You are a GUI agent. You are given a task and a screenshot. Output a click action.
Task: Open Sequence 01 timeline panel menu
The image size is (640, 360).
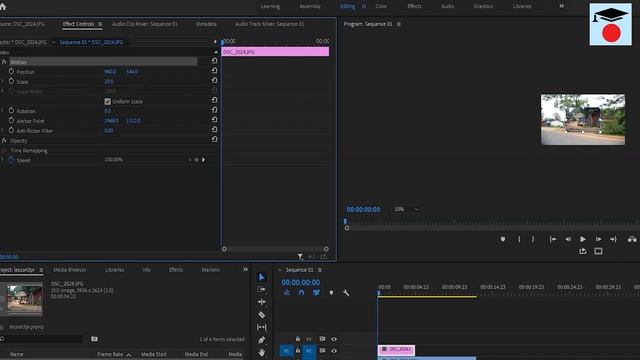[320, 270]
